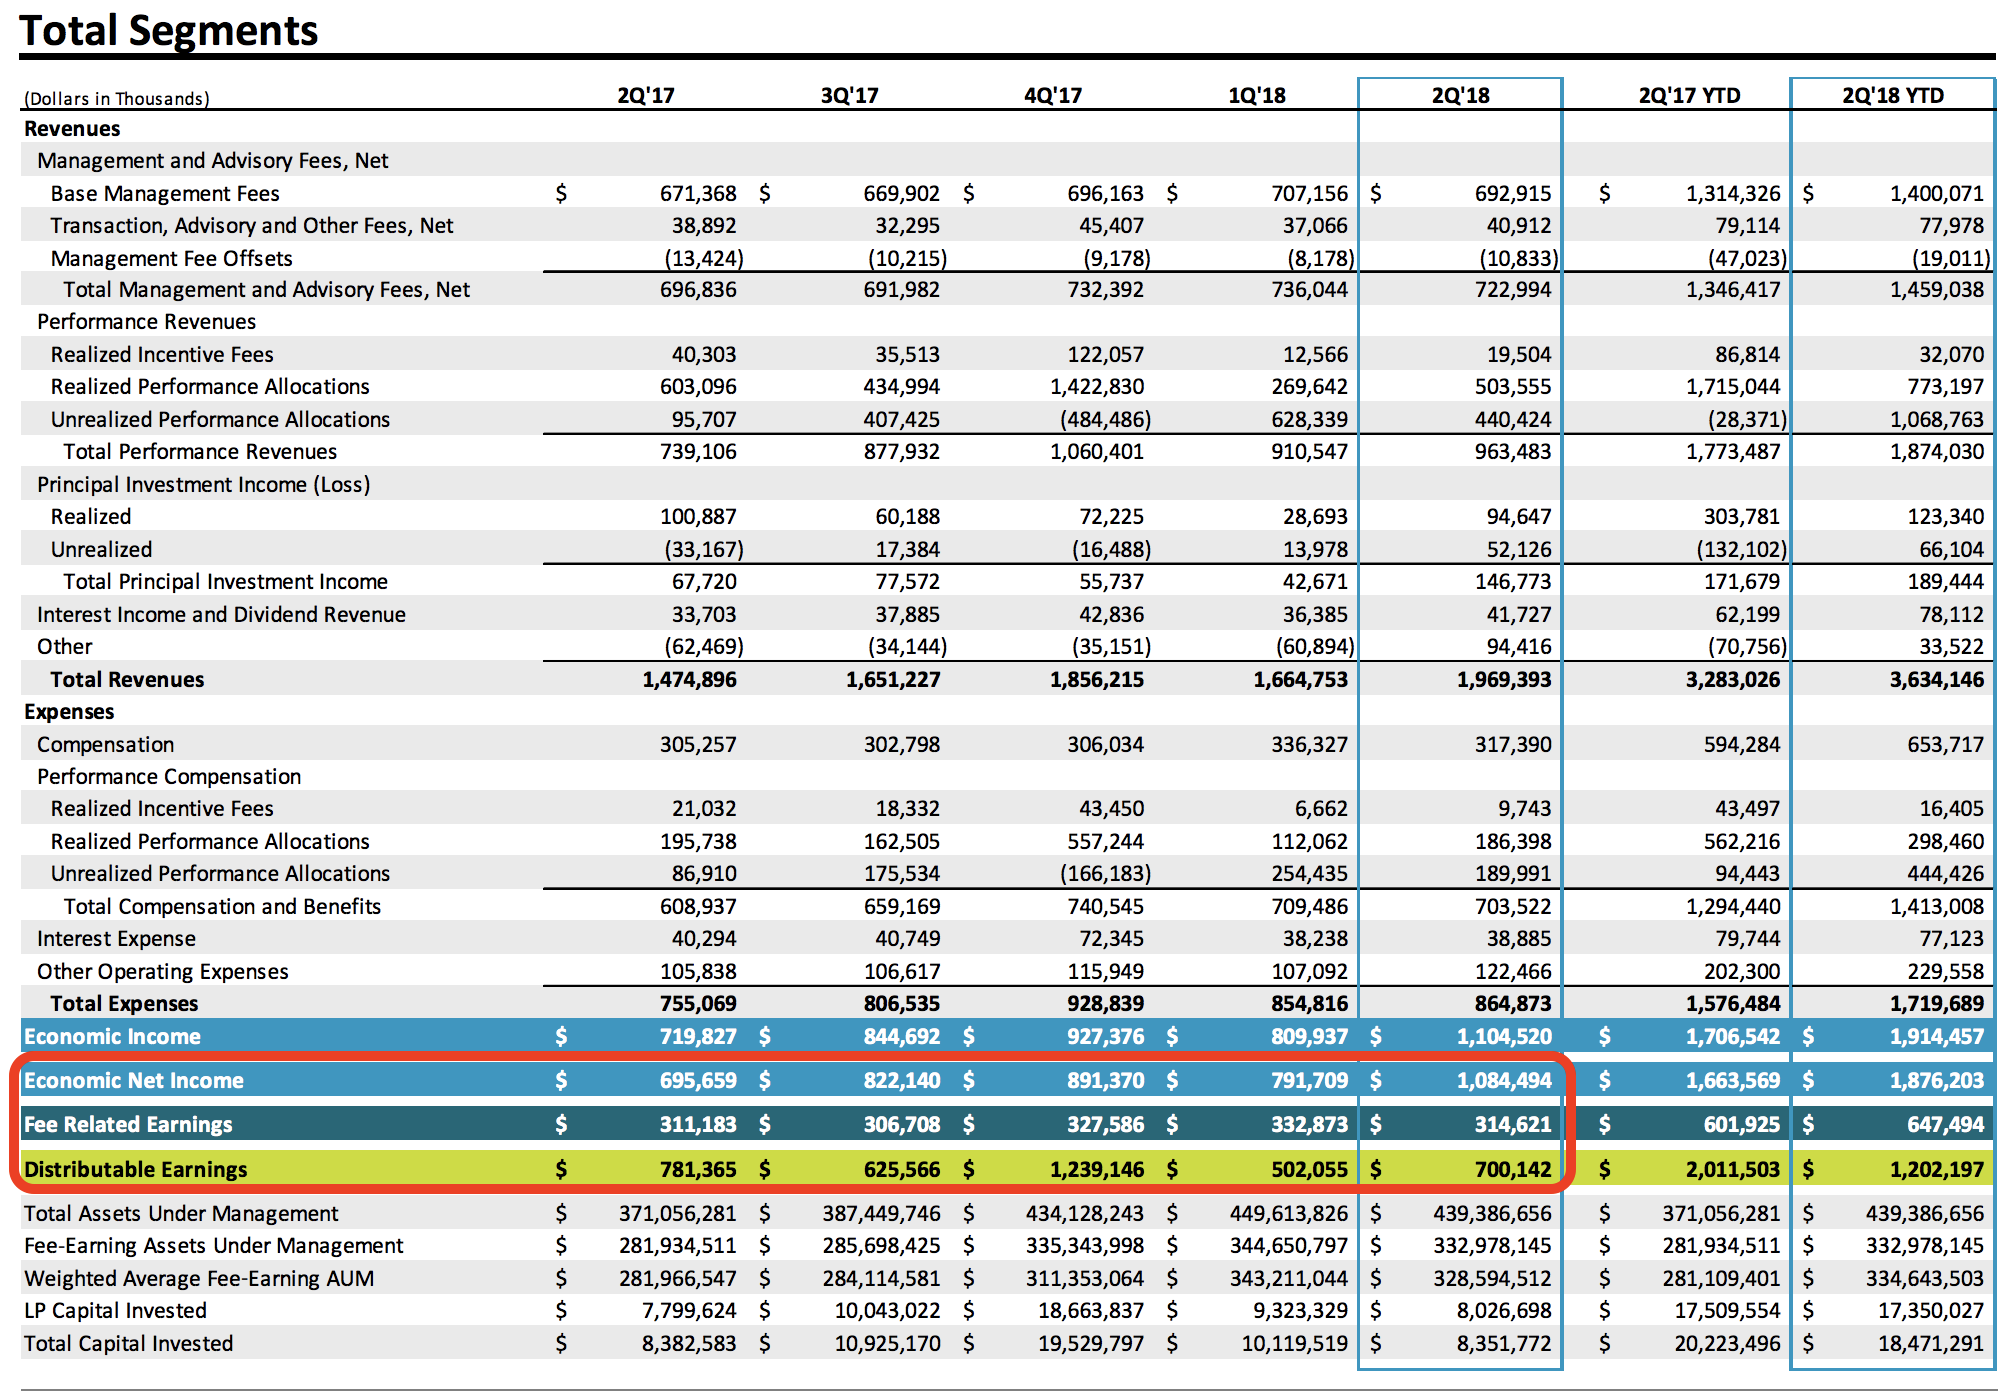This screenshot has width=2014, height=1394.
Task: Select Compensation value 305,257
Action: click(x=698, y=745)
